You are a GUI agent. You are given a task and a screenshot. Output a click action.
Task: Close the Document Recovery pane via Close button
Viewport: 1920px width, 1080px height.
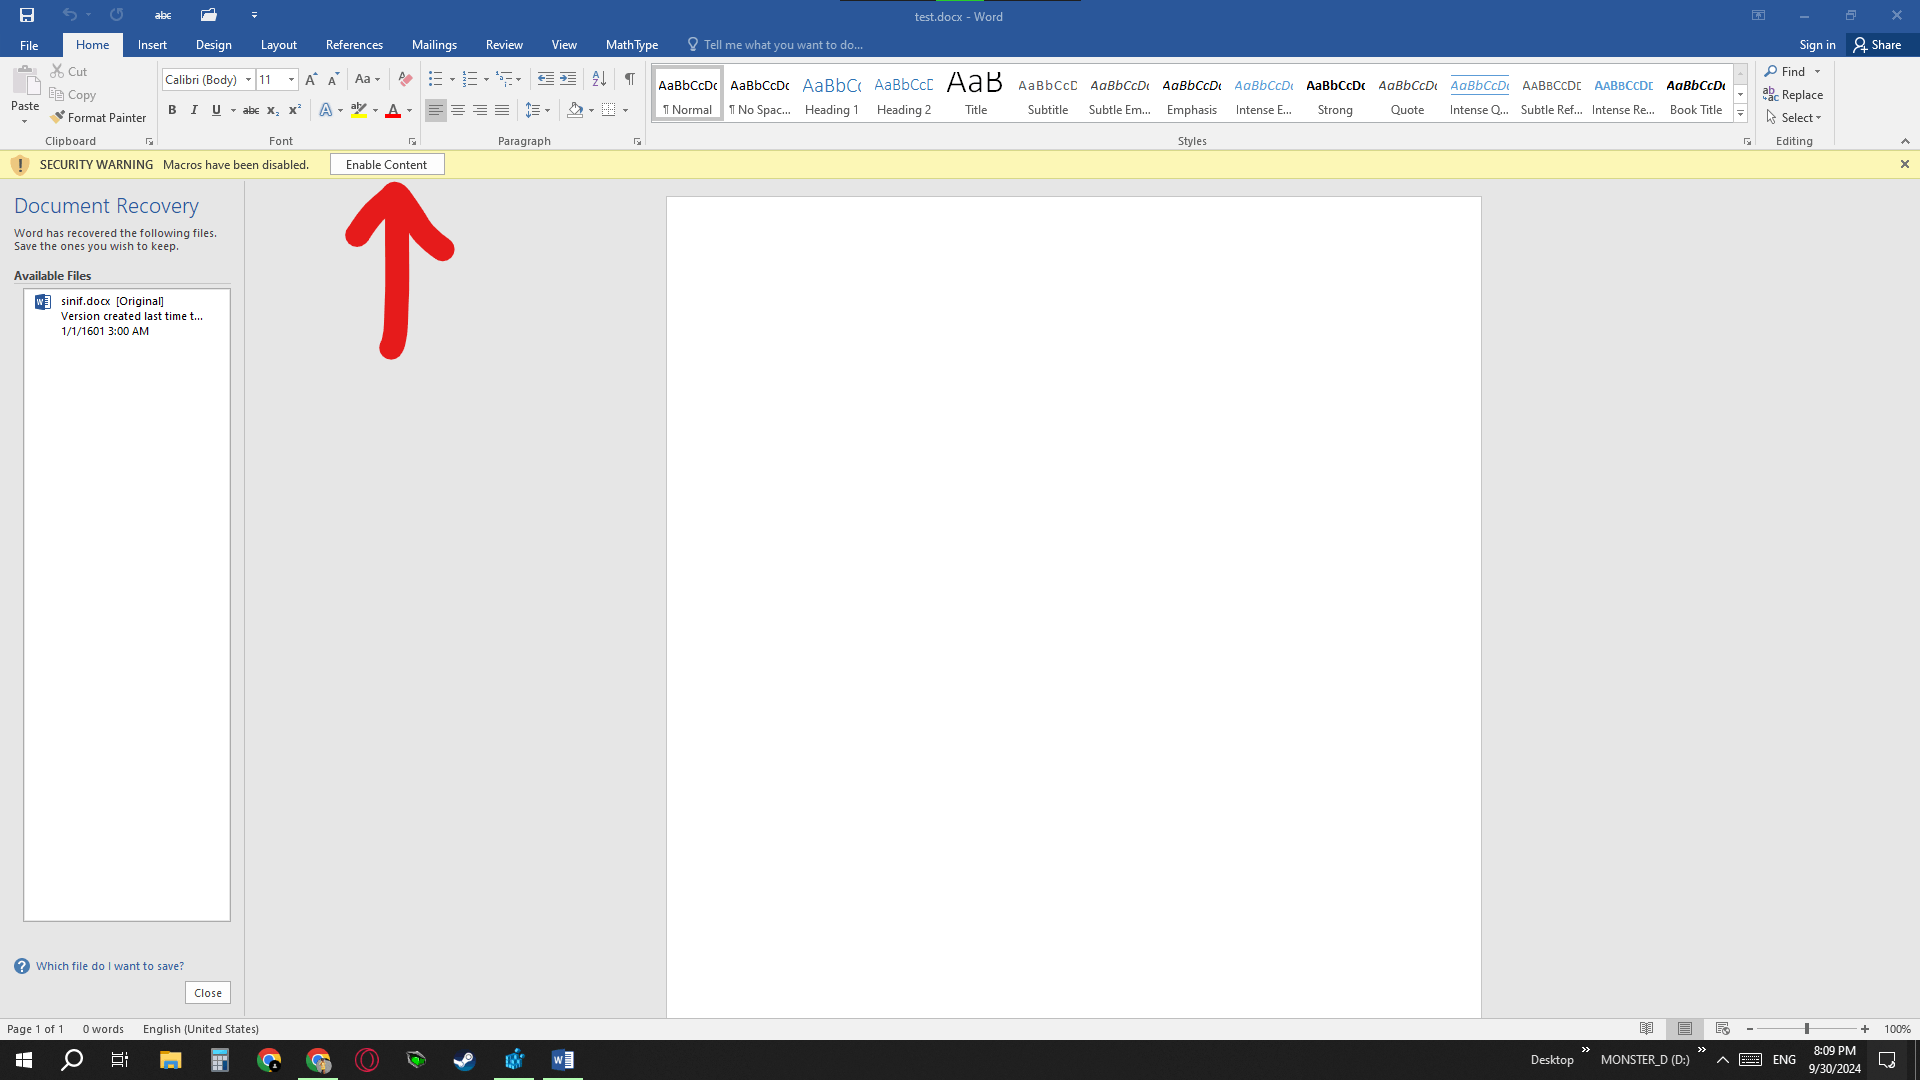click(x=208, y=992)
